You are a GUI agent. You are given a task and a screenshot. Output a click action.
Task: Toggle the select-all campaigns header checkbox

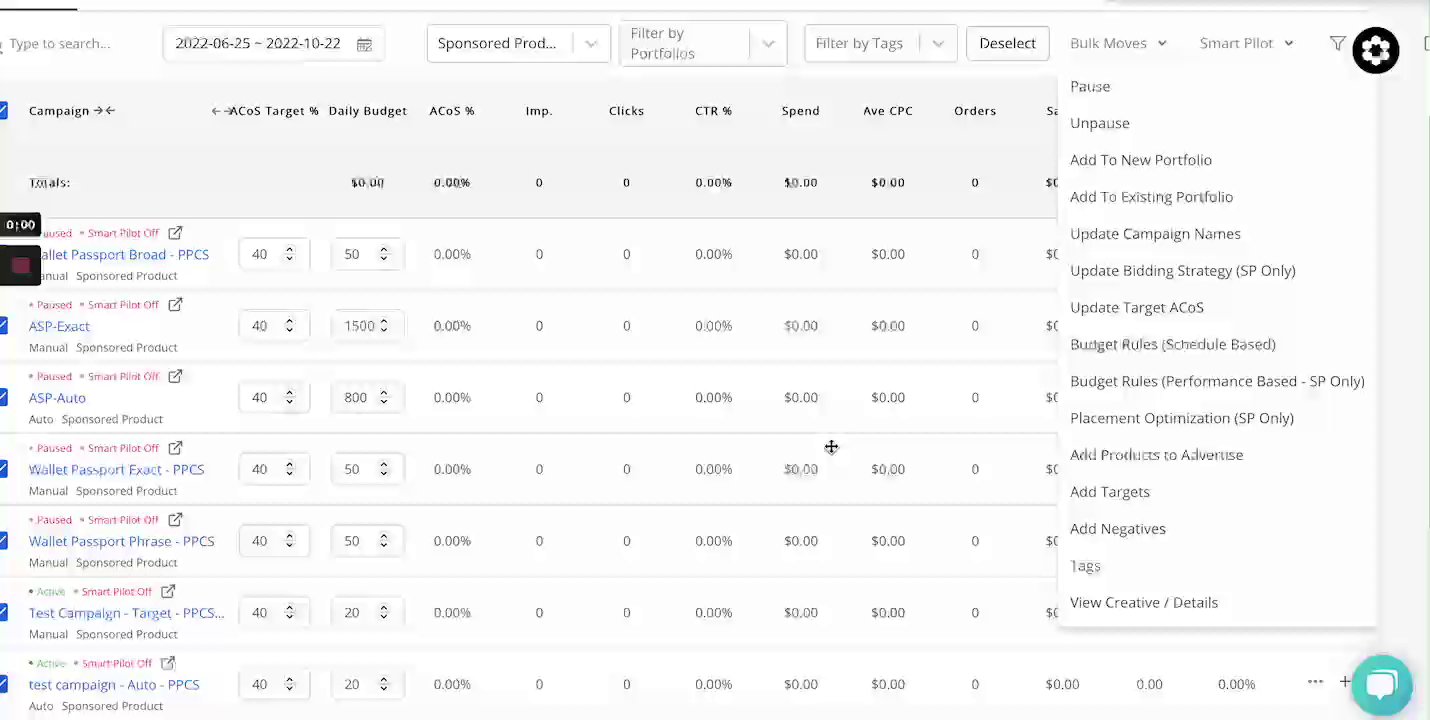(3, 110)
